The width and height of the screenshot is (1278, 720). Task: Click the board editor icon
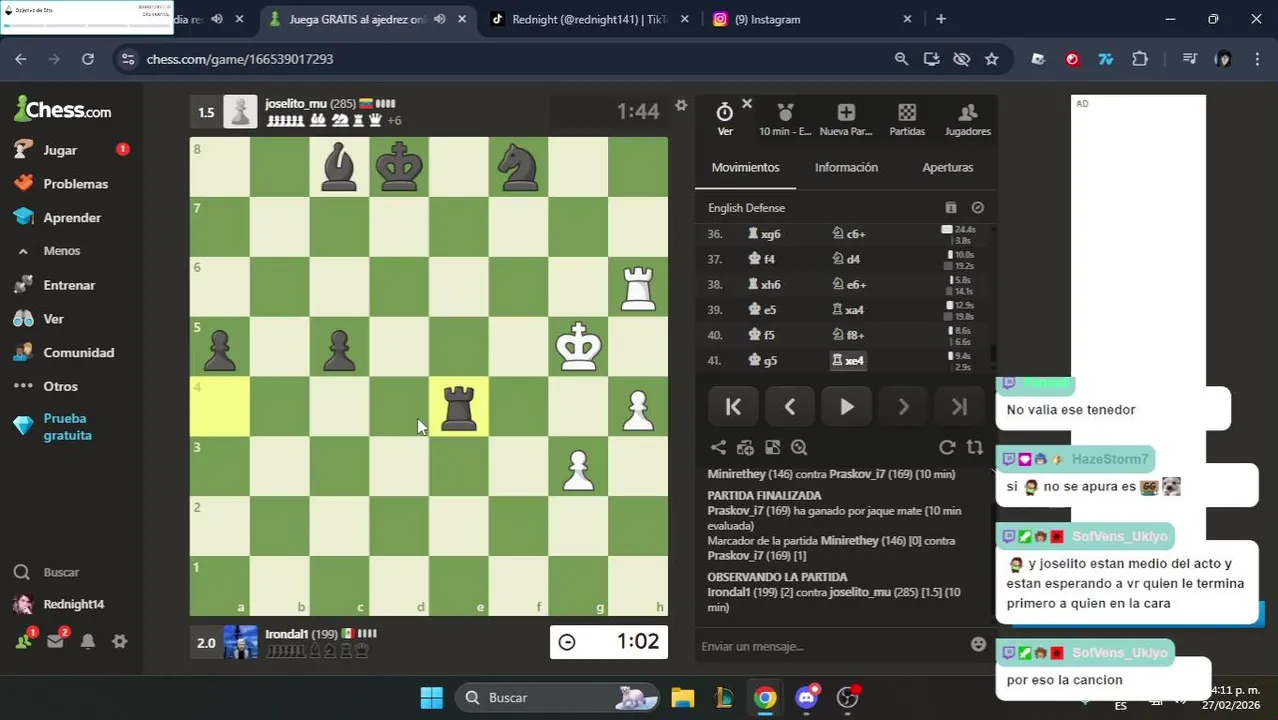coord(772,448)
